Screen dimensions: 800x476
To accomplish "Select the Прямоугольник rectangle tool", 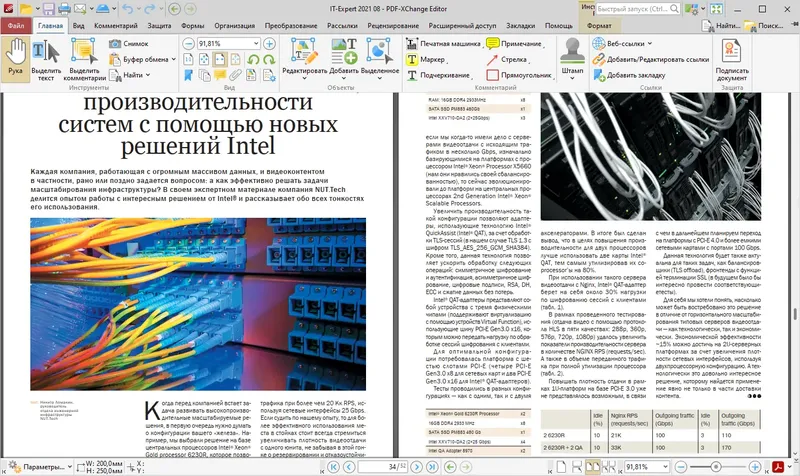I will 519,76.
